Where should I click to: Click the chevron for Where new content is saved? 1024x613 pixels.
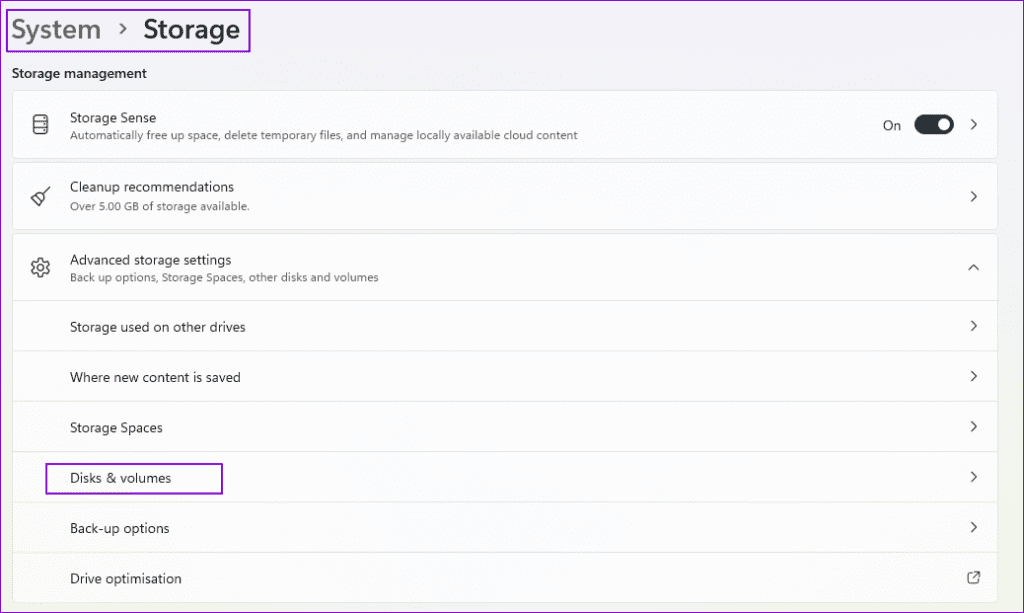(973, 377)
